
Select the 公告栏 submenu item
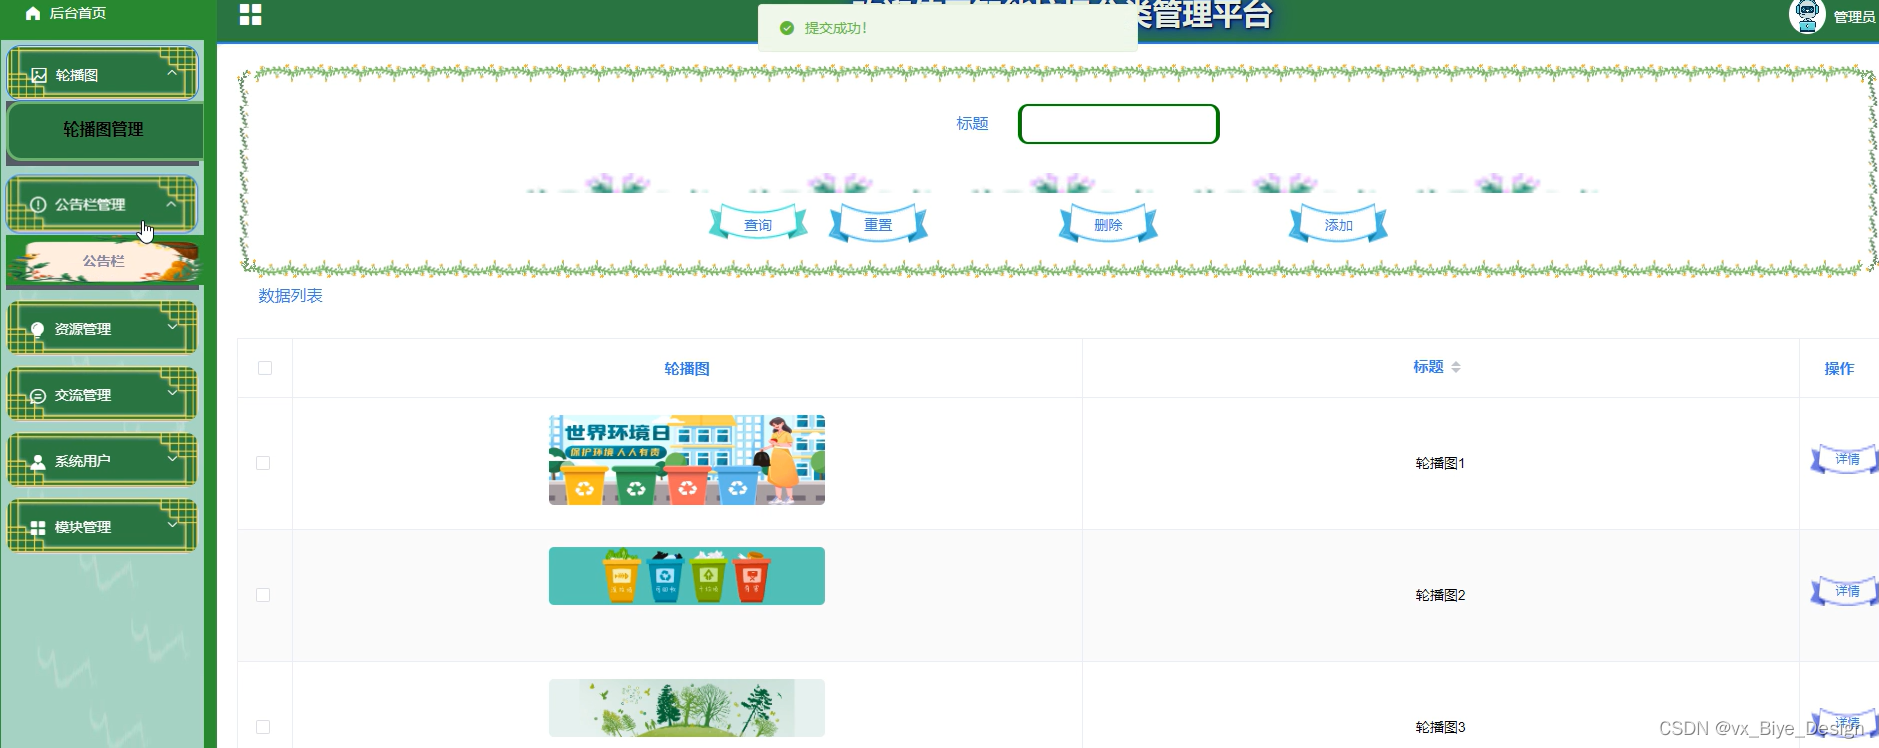click(104, 261)
